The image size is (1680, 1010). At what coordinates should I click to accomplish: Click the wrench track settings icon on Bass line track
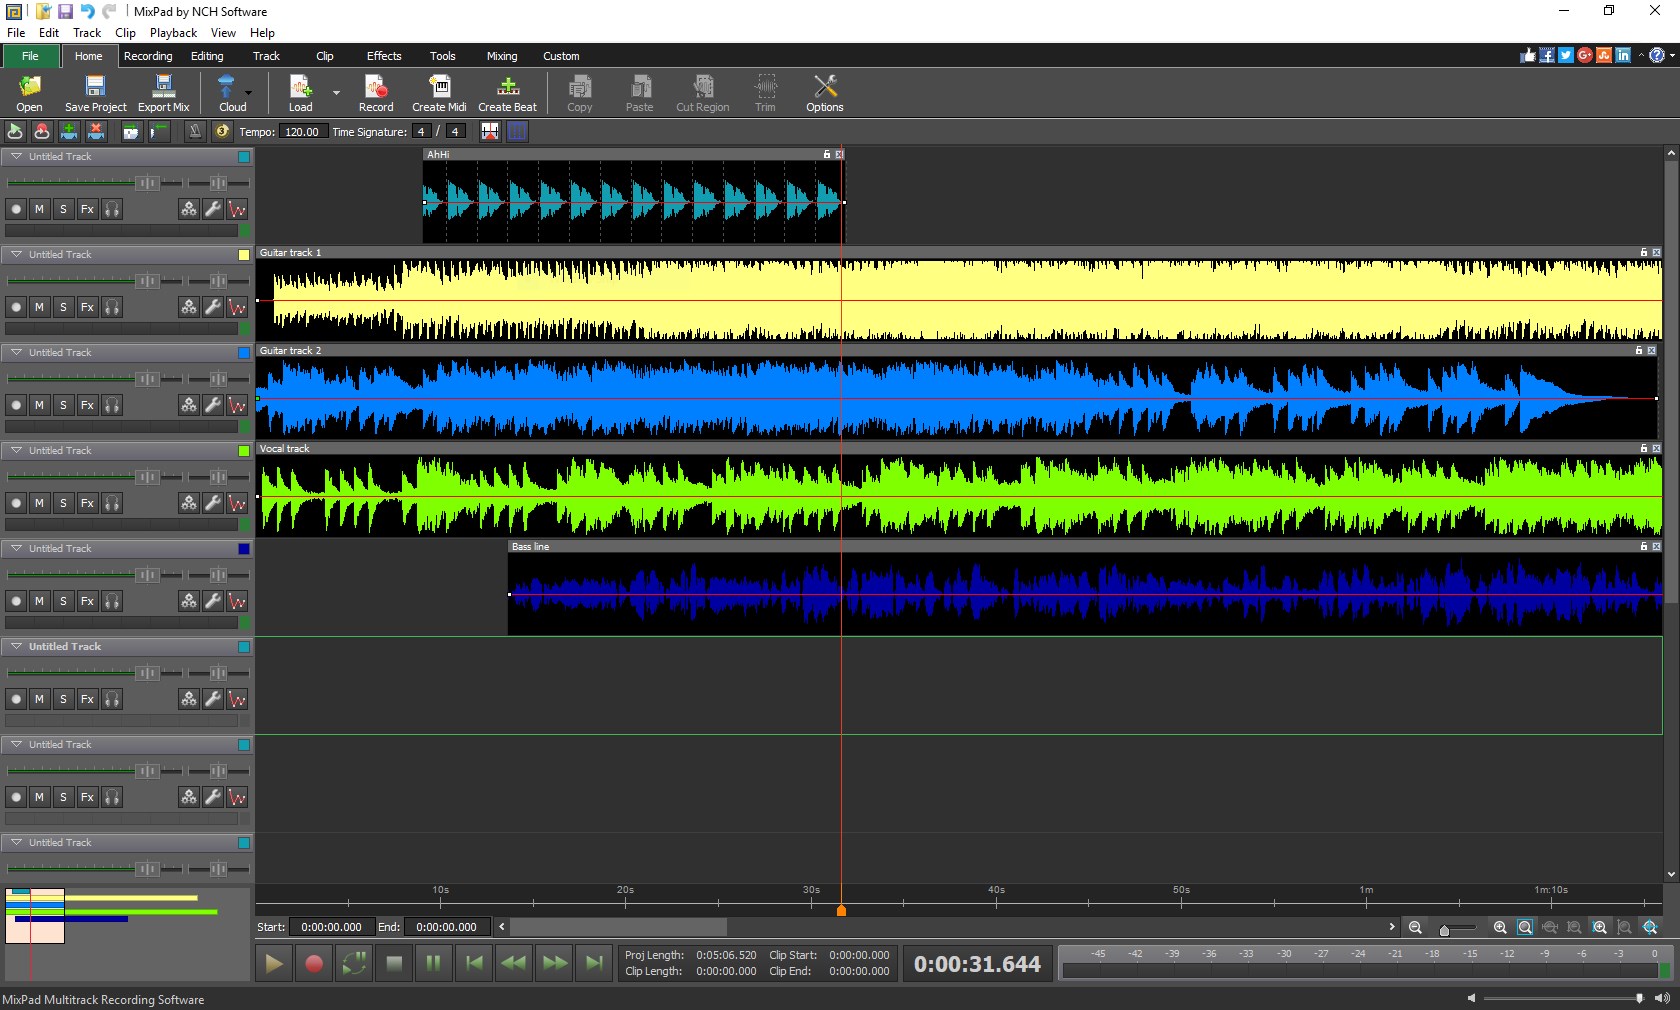pos(212,602)
